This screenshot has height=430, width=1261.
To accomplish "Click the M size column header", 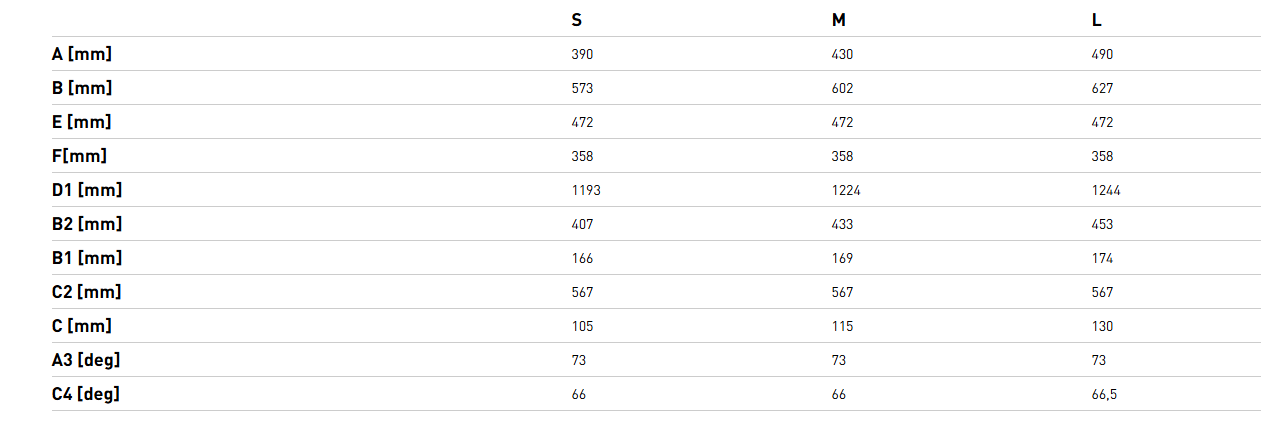I will (838, 20).
